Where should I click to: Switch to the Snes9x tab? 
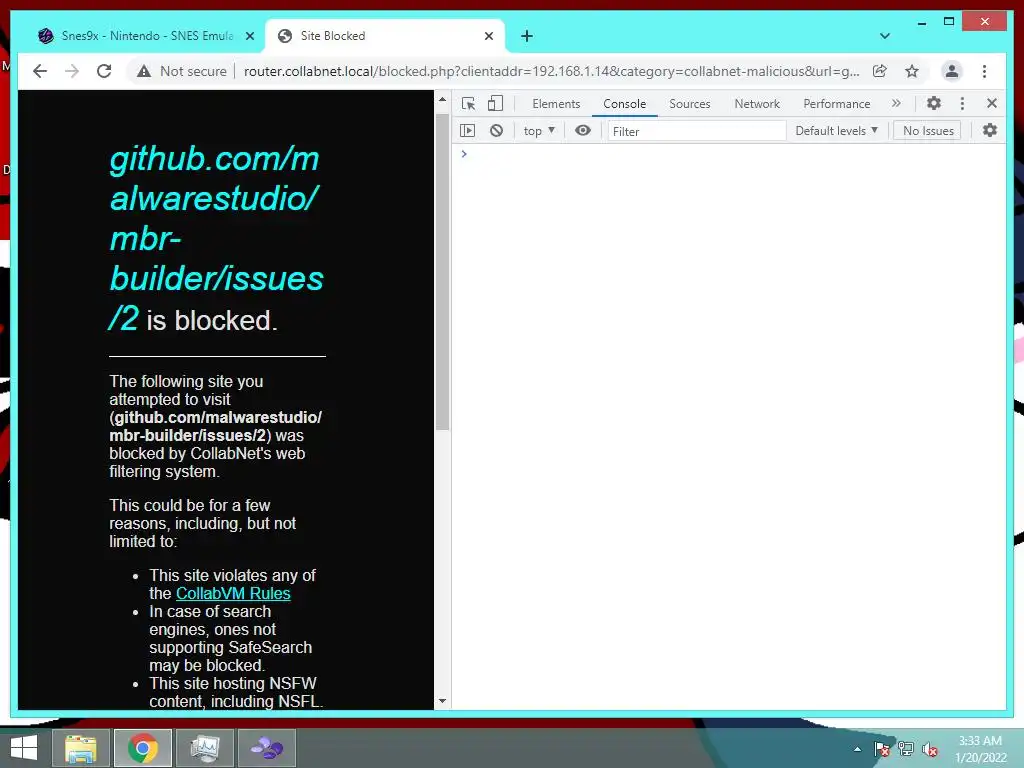147,36
